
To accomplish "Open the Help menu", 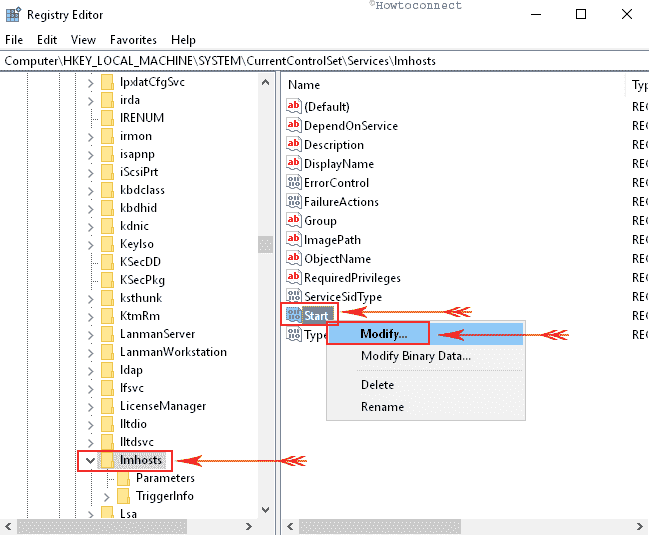I will pos(183,40).
